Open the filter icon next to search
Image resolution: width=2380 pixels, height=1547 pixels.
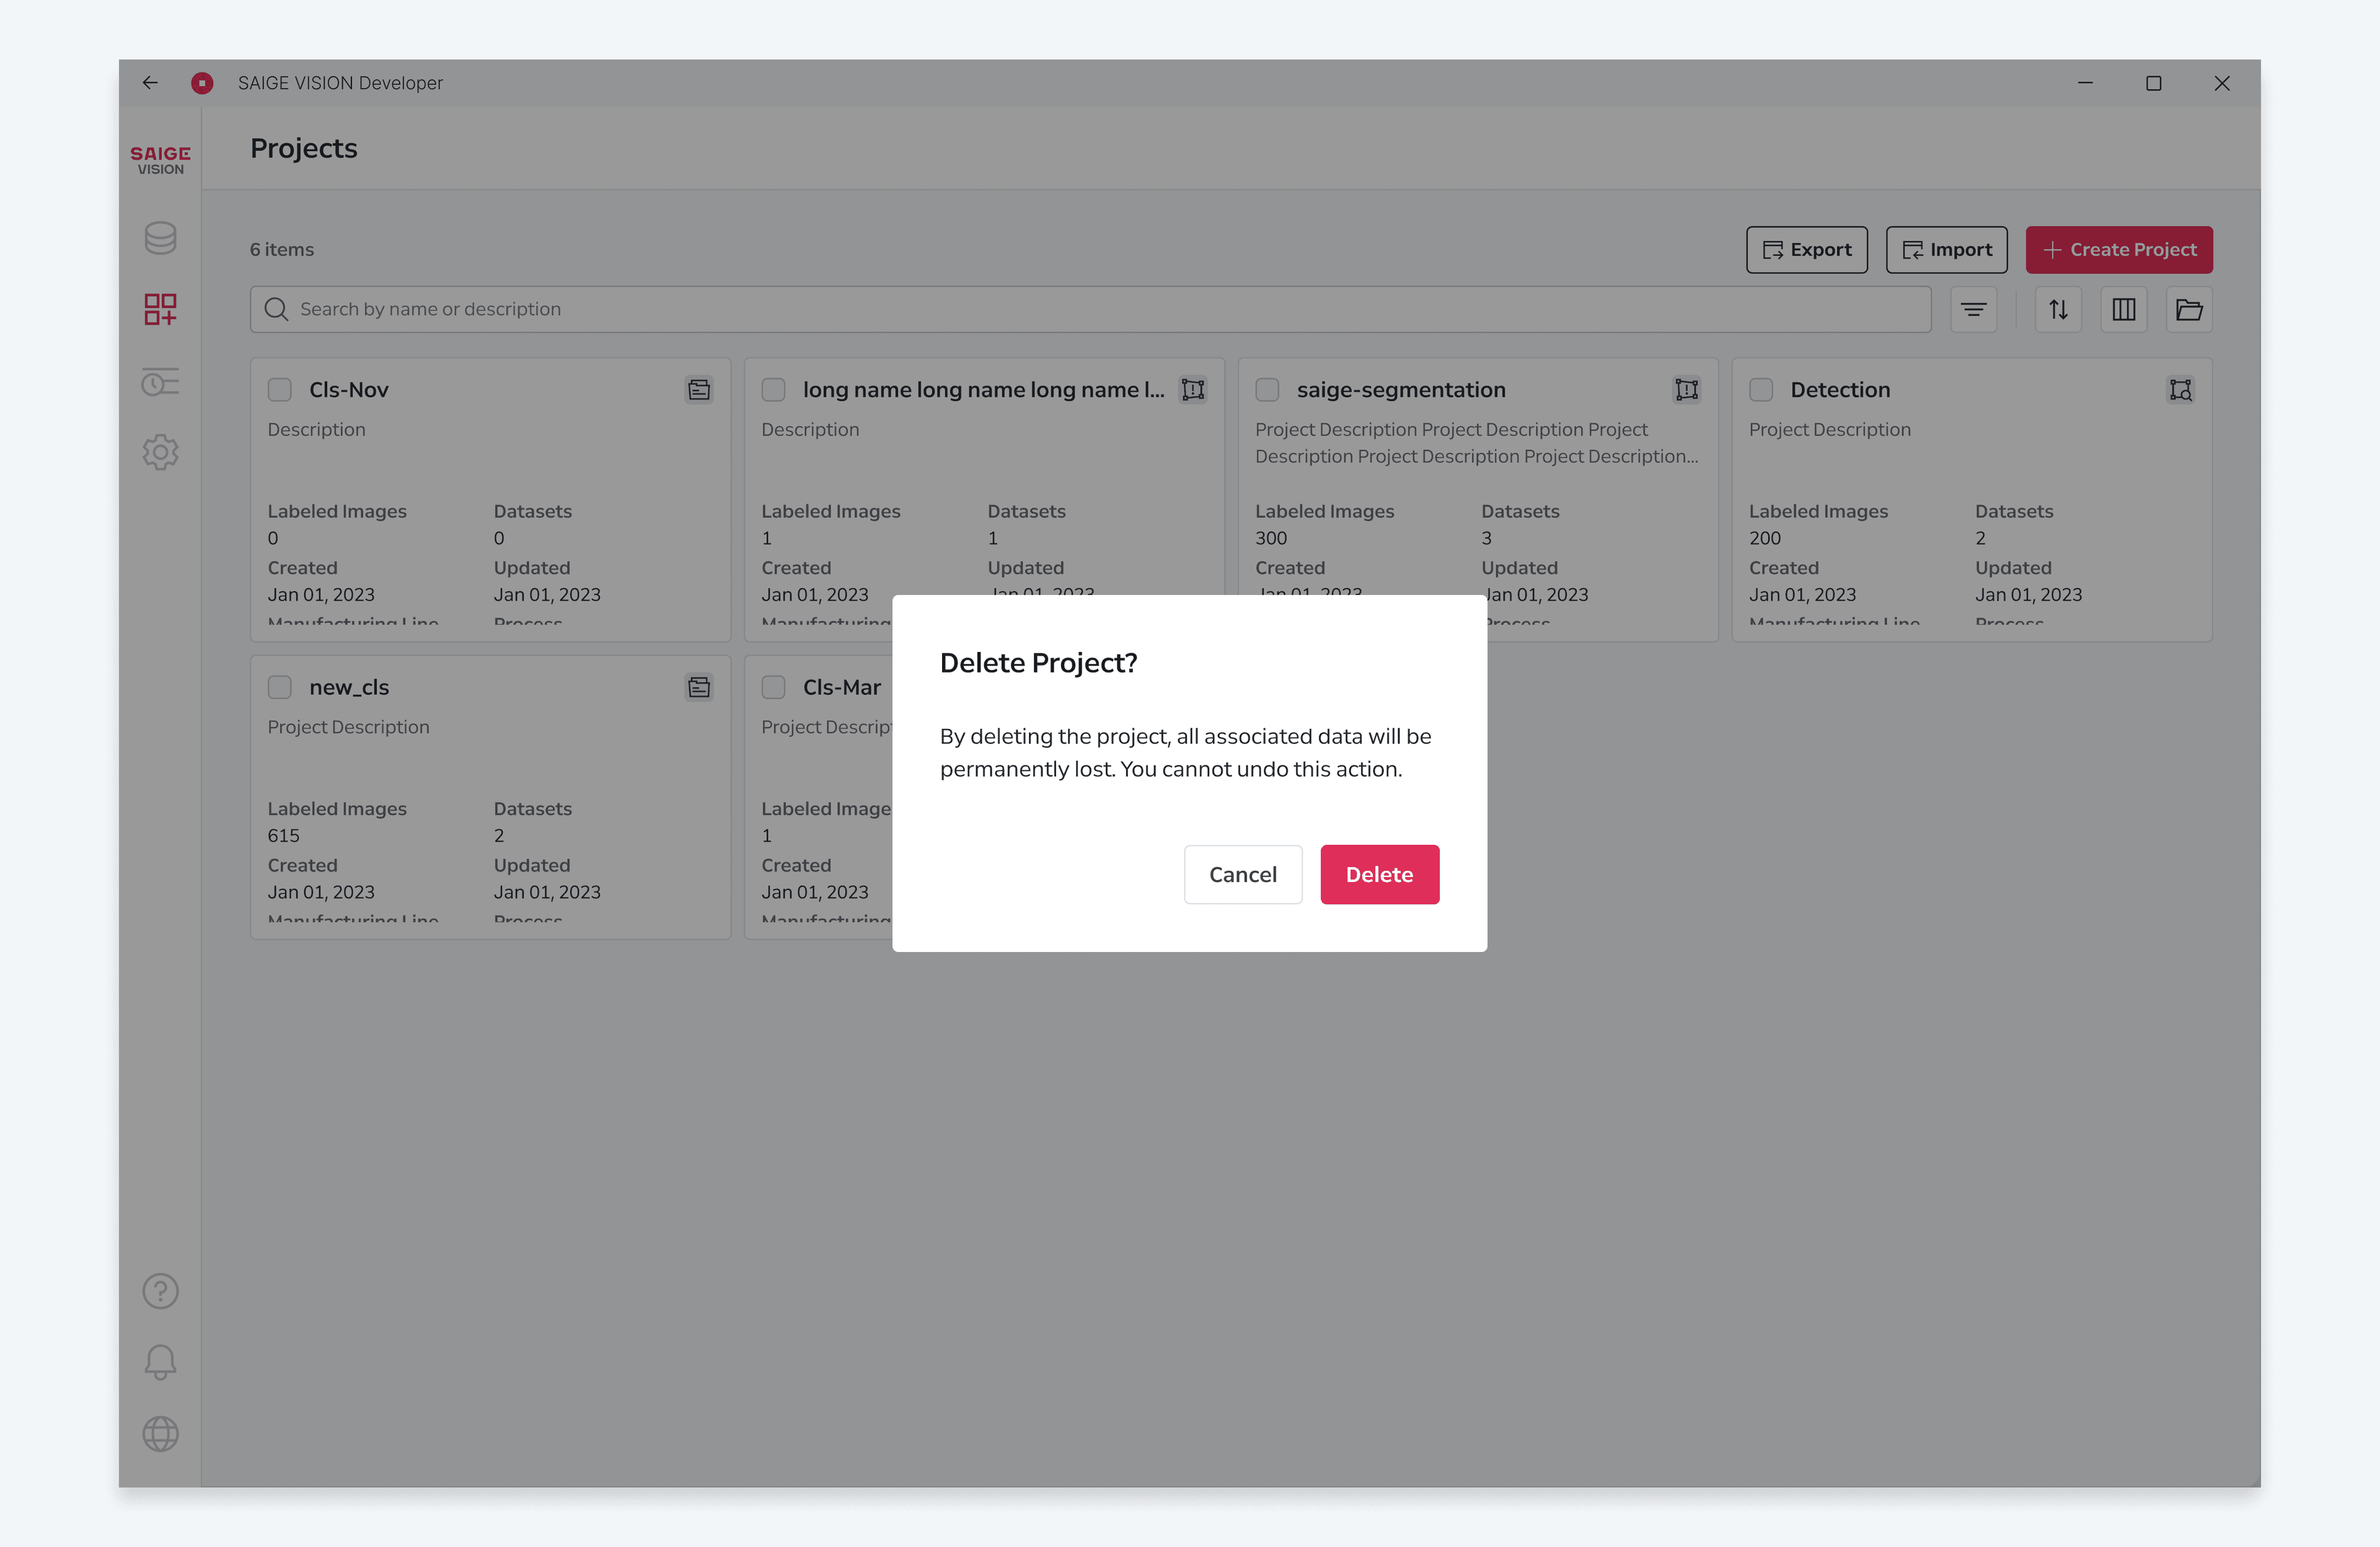(x=1973, y=310)
